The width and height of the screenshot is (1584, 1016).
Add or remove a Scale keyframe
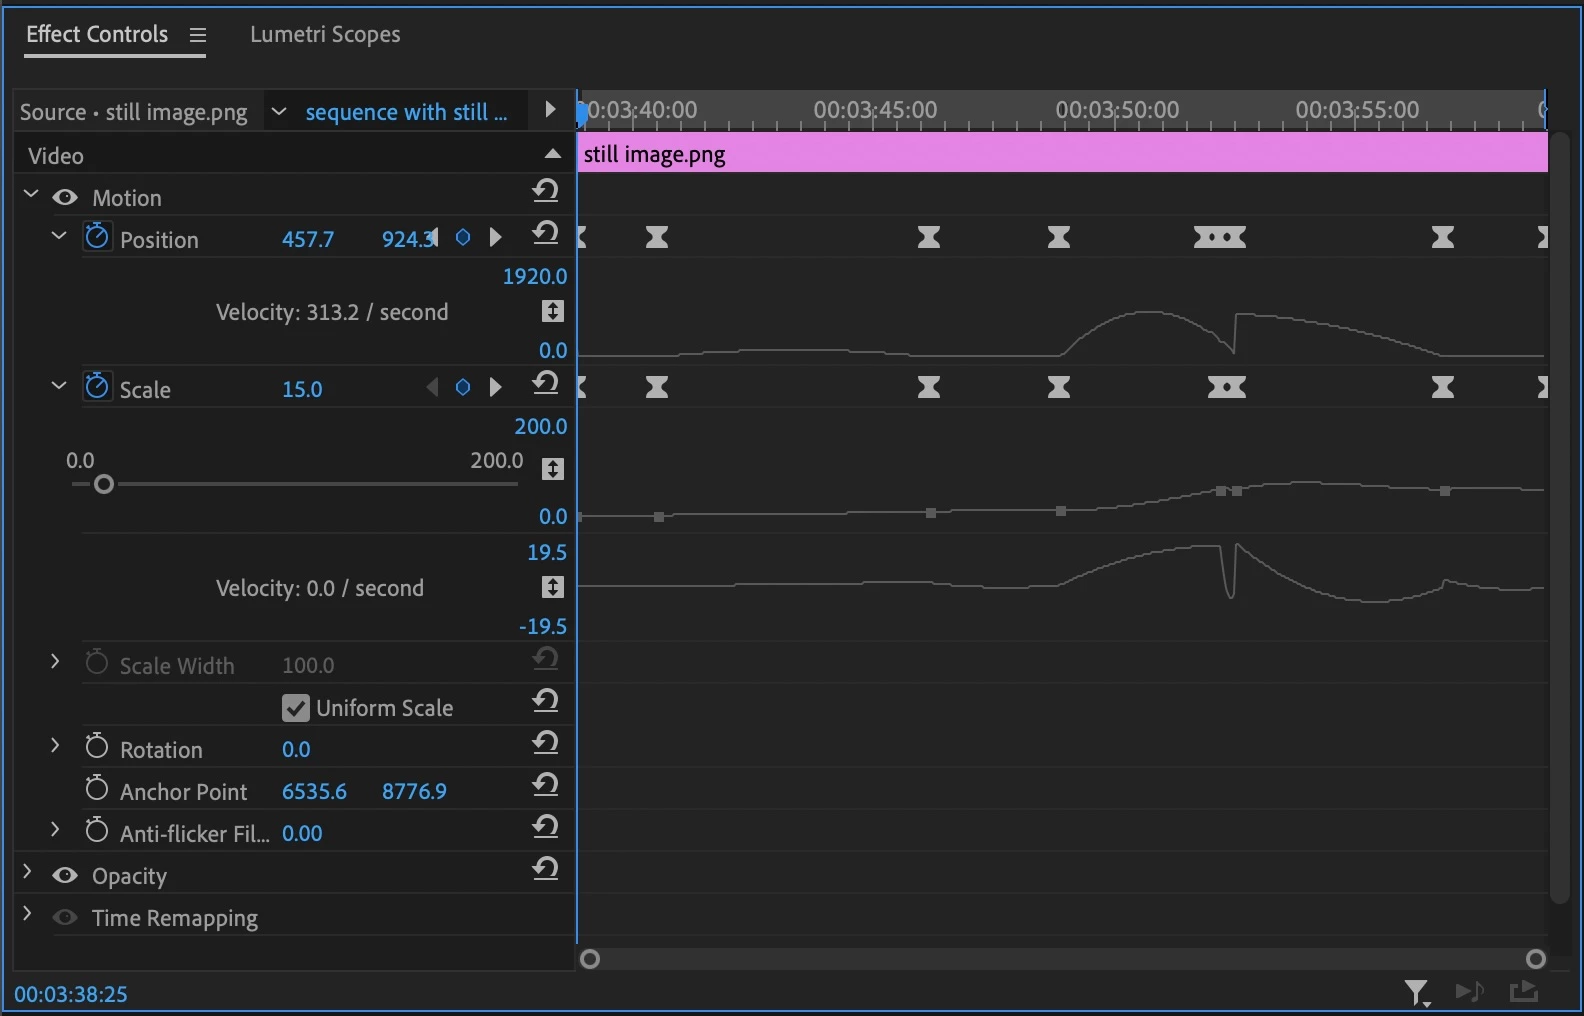pos(463,388)
